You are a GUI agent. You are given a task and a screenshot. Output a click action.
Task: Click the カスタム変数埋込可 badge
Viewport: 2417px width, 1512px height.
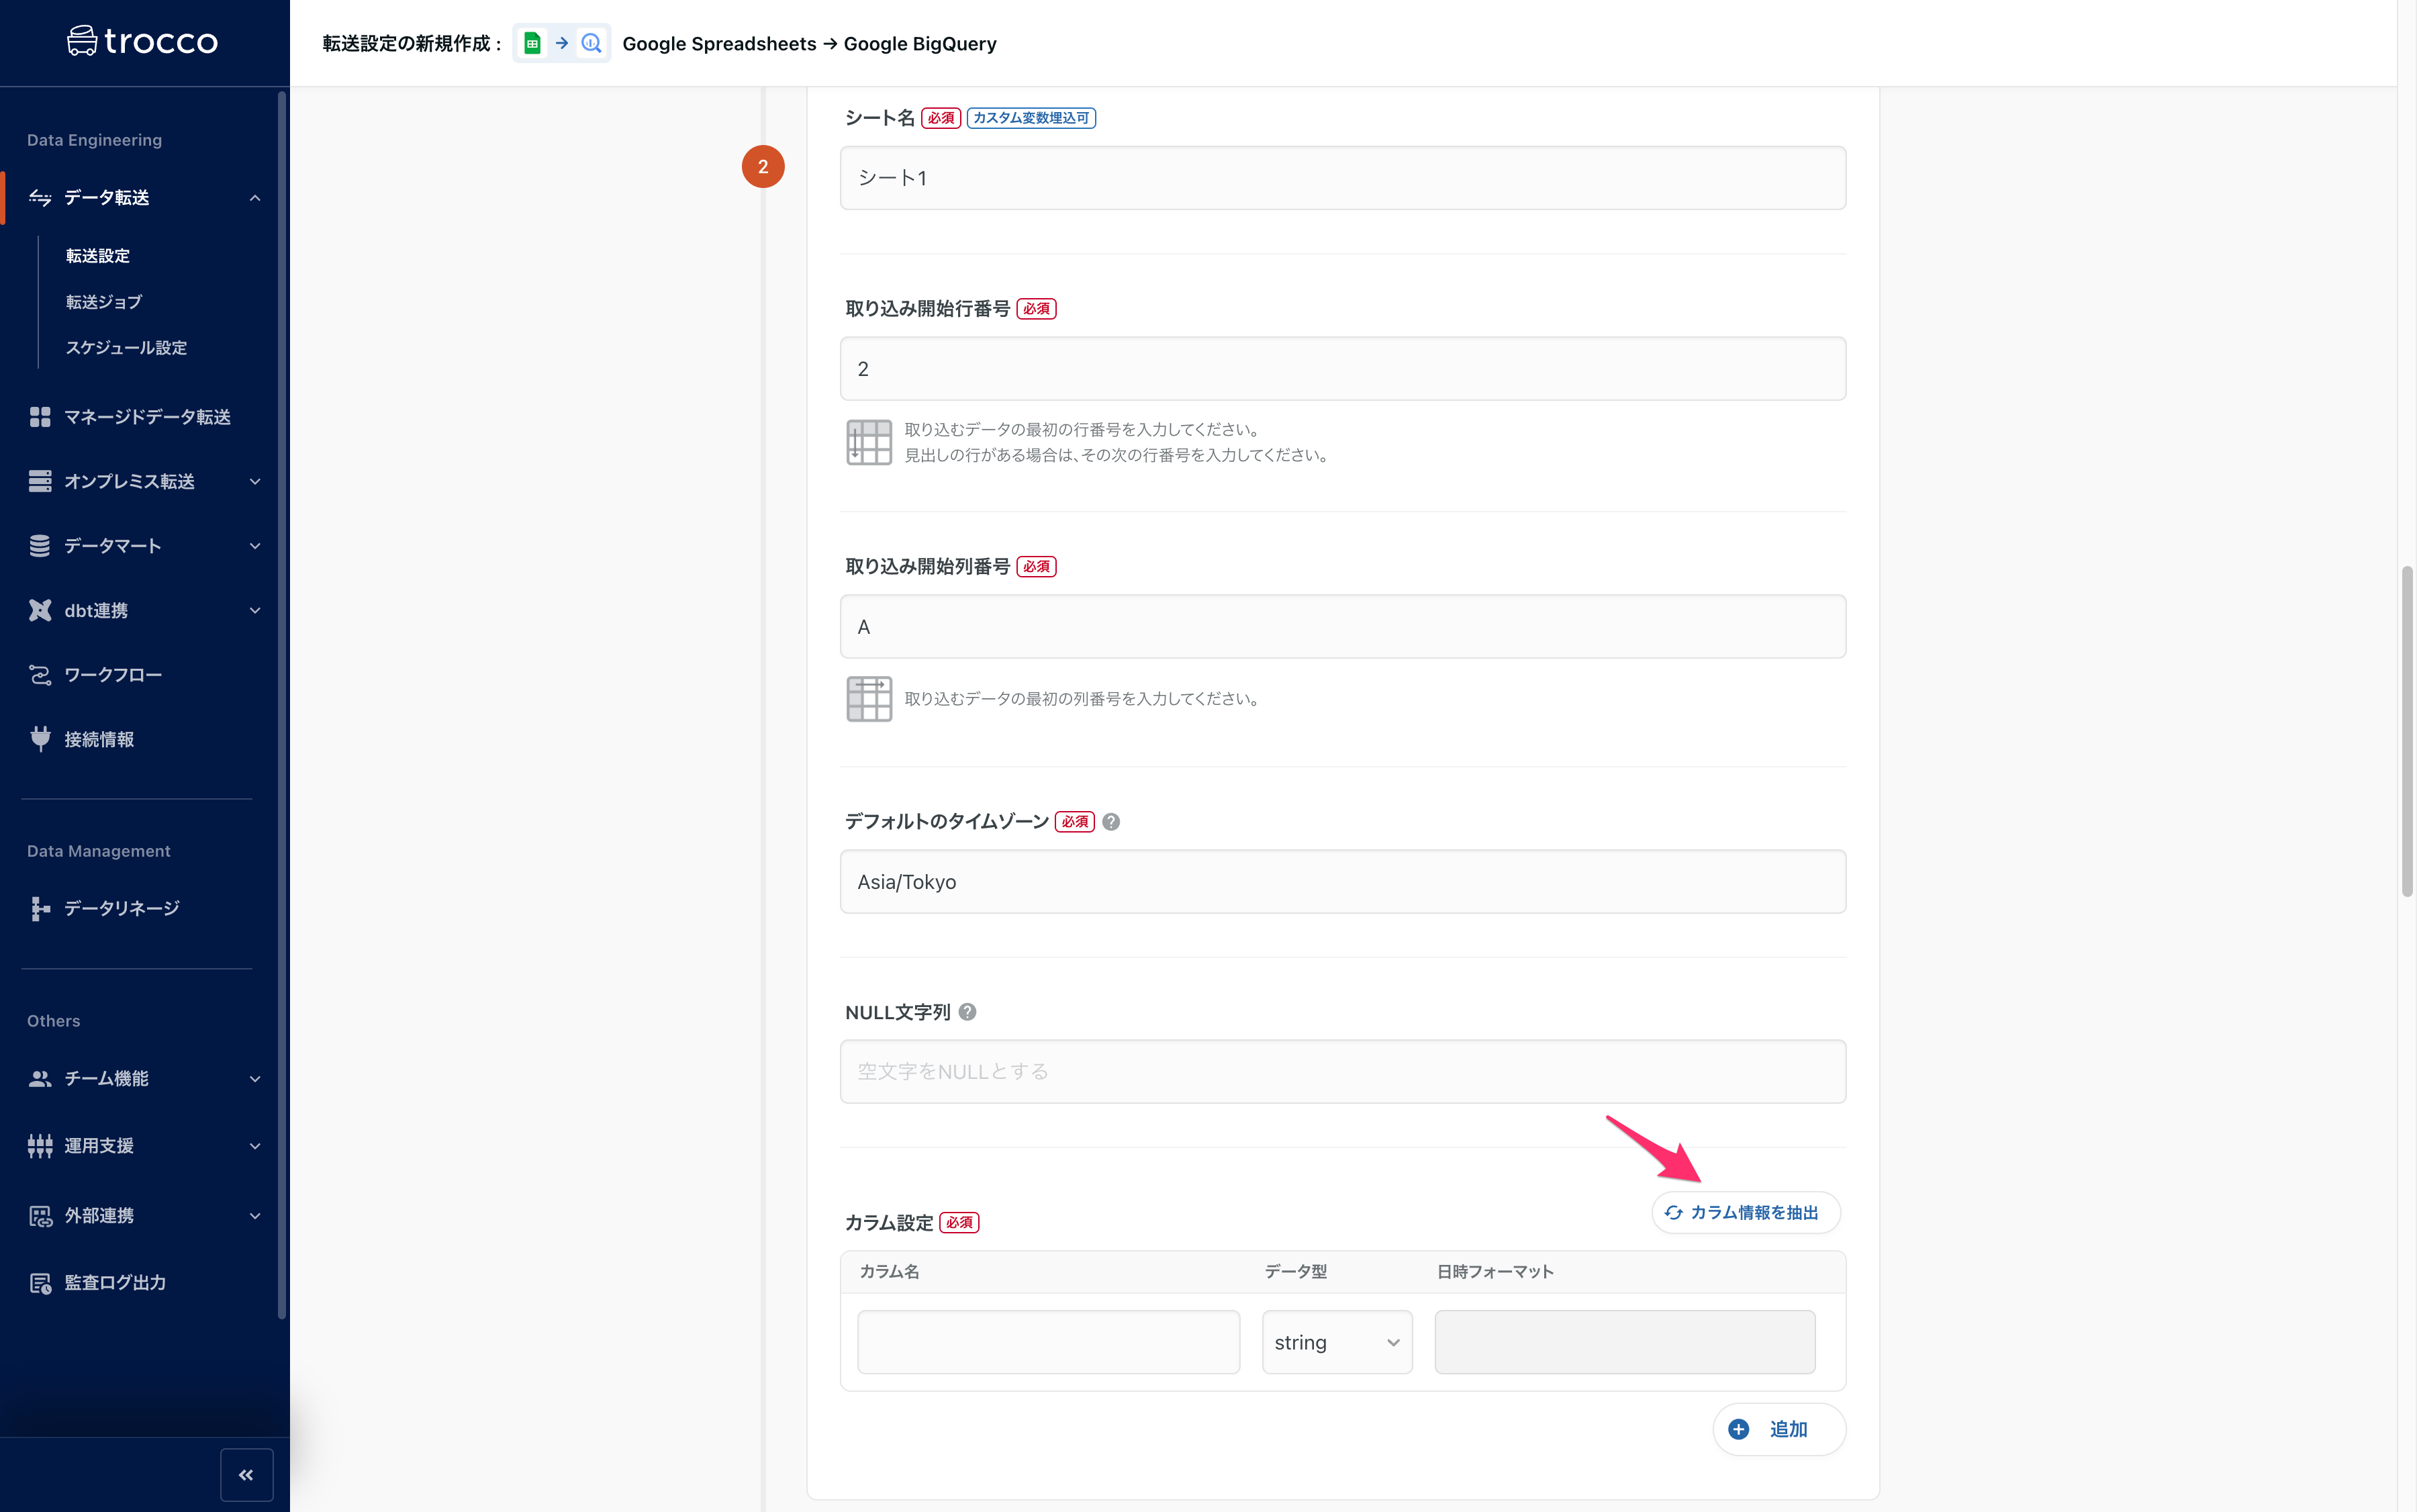point(1031,118)
